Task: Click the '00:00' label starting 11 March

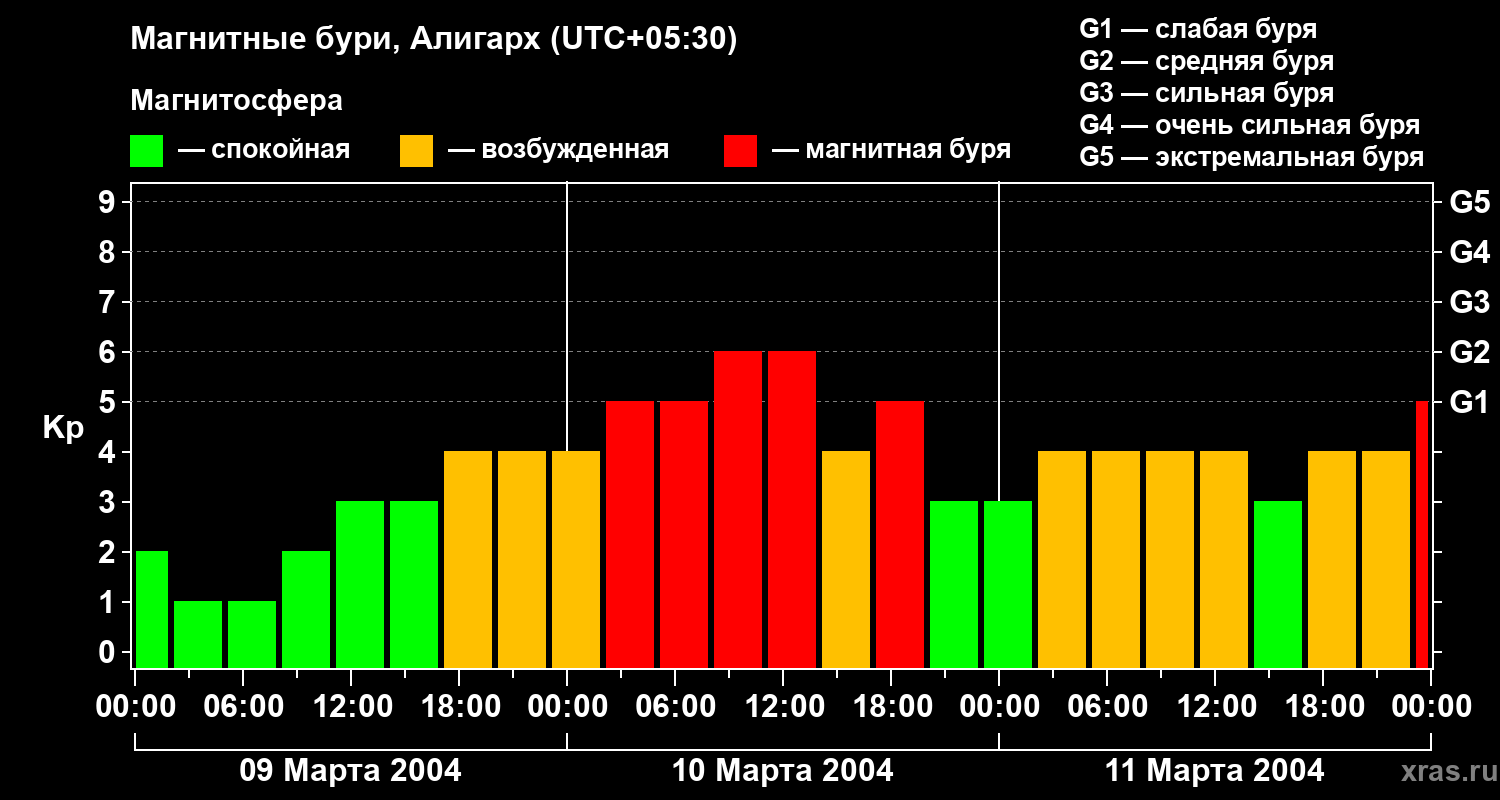Action: [x=999, y=707]
